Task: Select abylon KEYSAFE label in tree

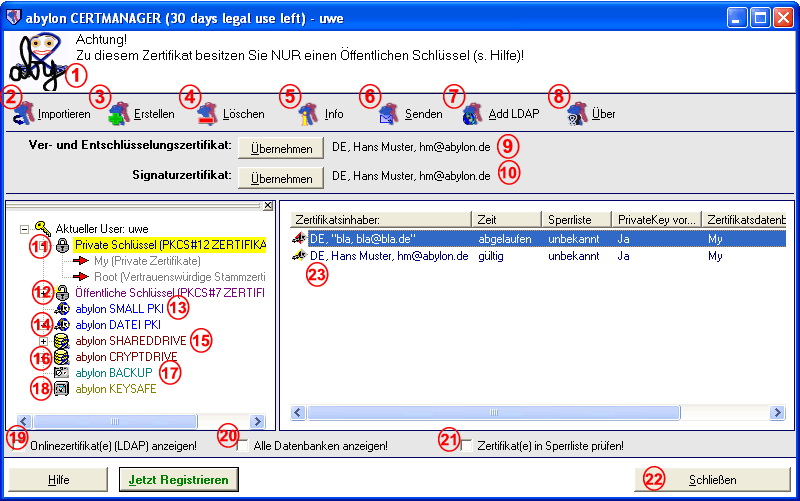Action: [x=116, y=389]
